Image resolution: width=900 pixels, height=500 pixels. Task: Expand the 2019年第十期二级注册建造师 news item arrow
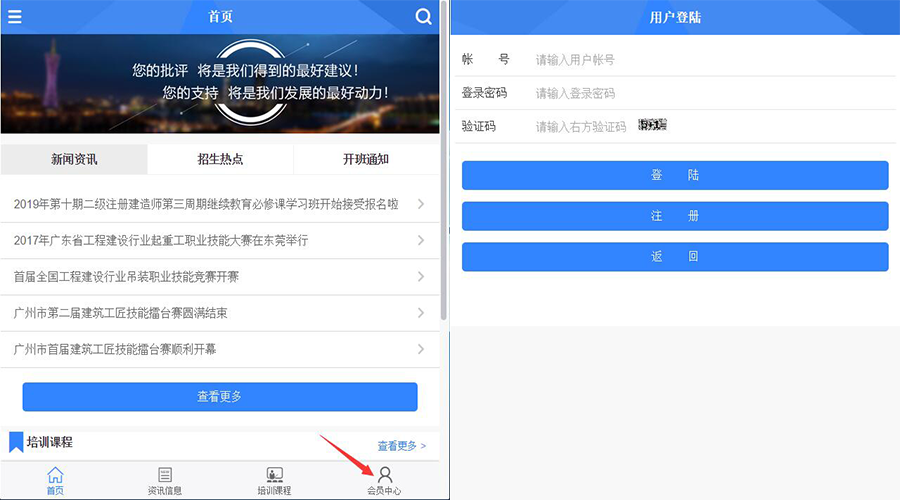(x=421, y=204)
